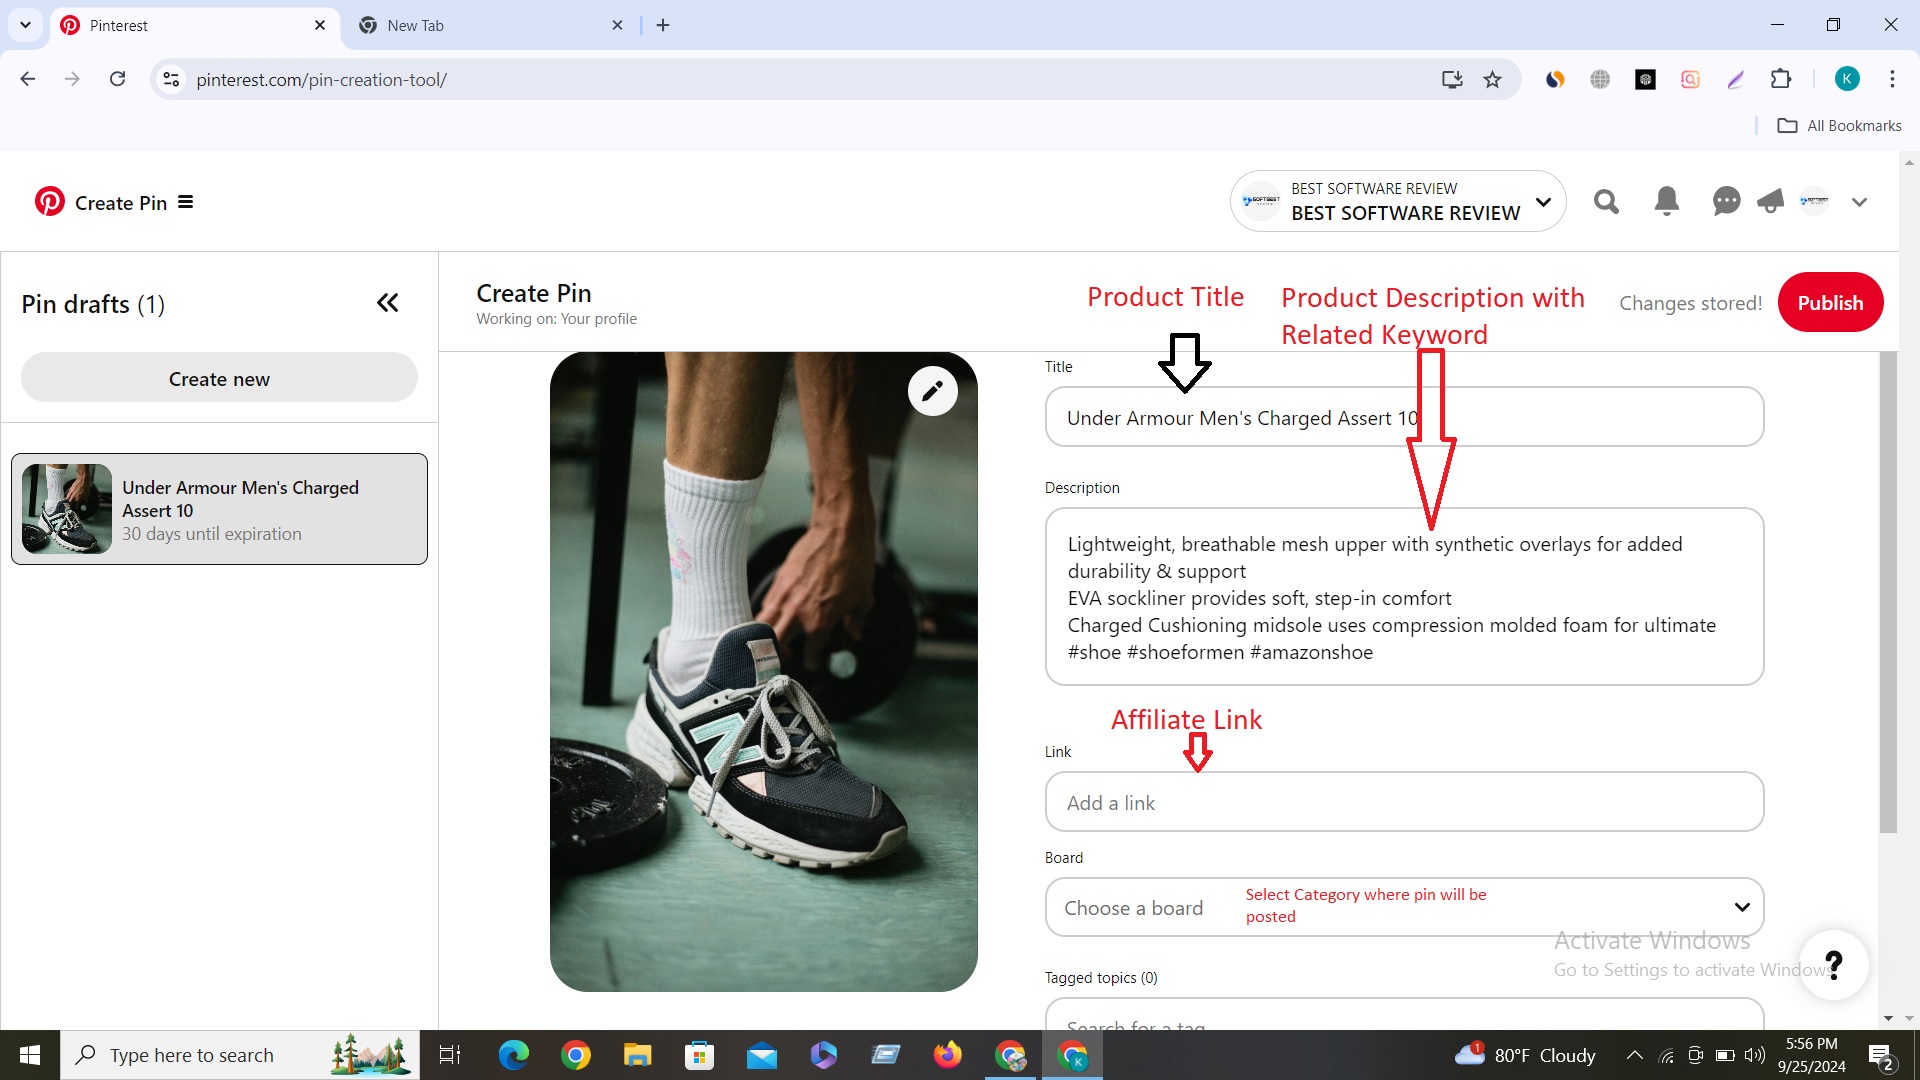Screen dimensions: 1920x1080
Task: Collapse the Pin drafts sidebar panel
Action: pos(386,302)
